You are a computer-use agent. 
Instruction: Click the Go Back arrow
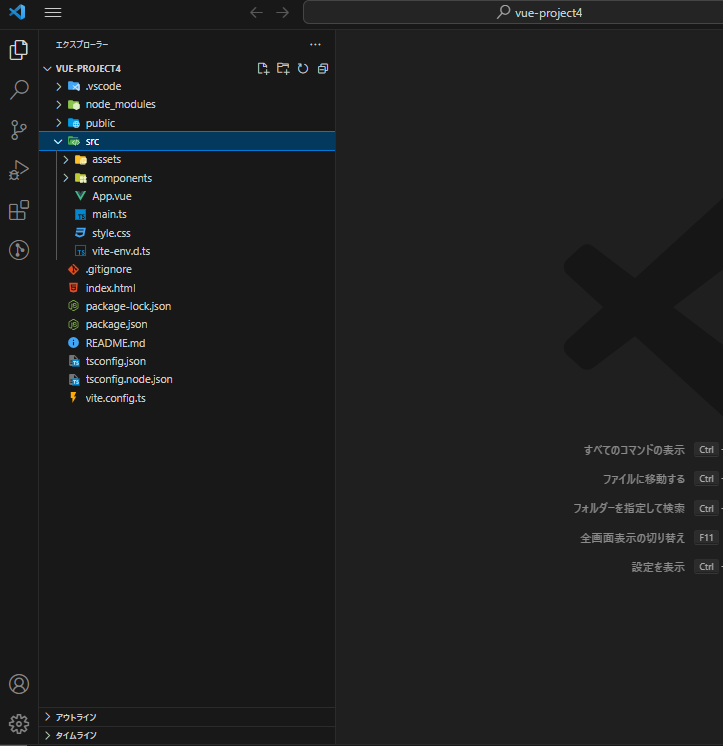click(256, 12)
